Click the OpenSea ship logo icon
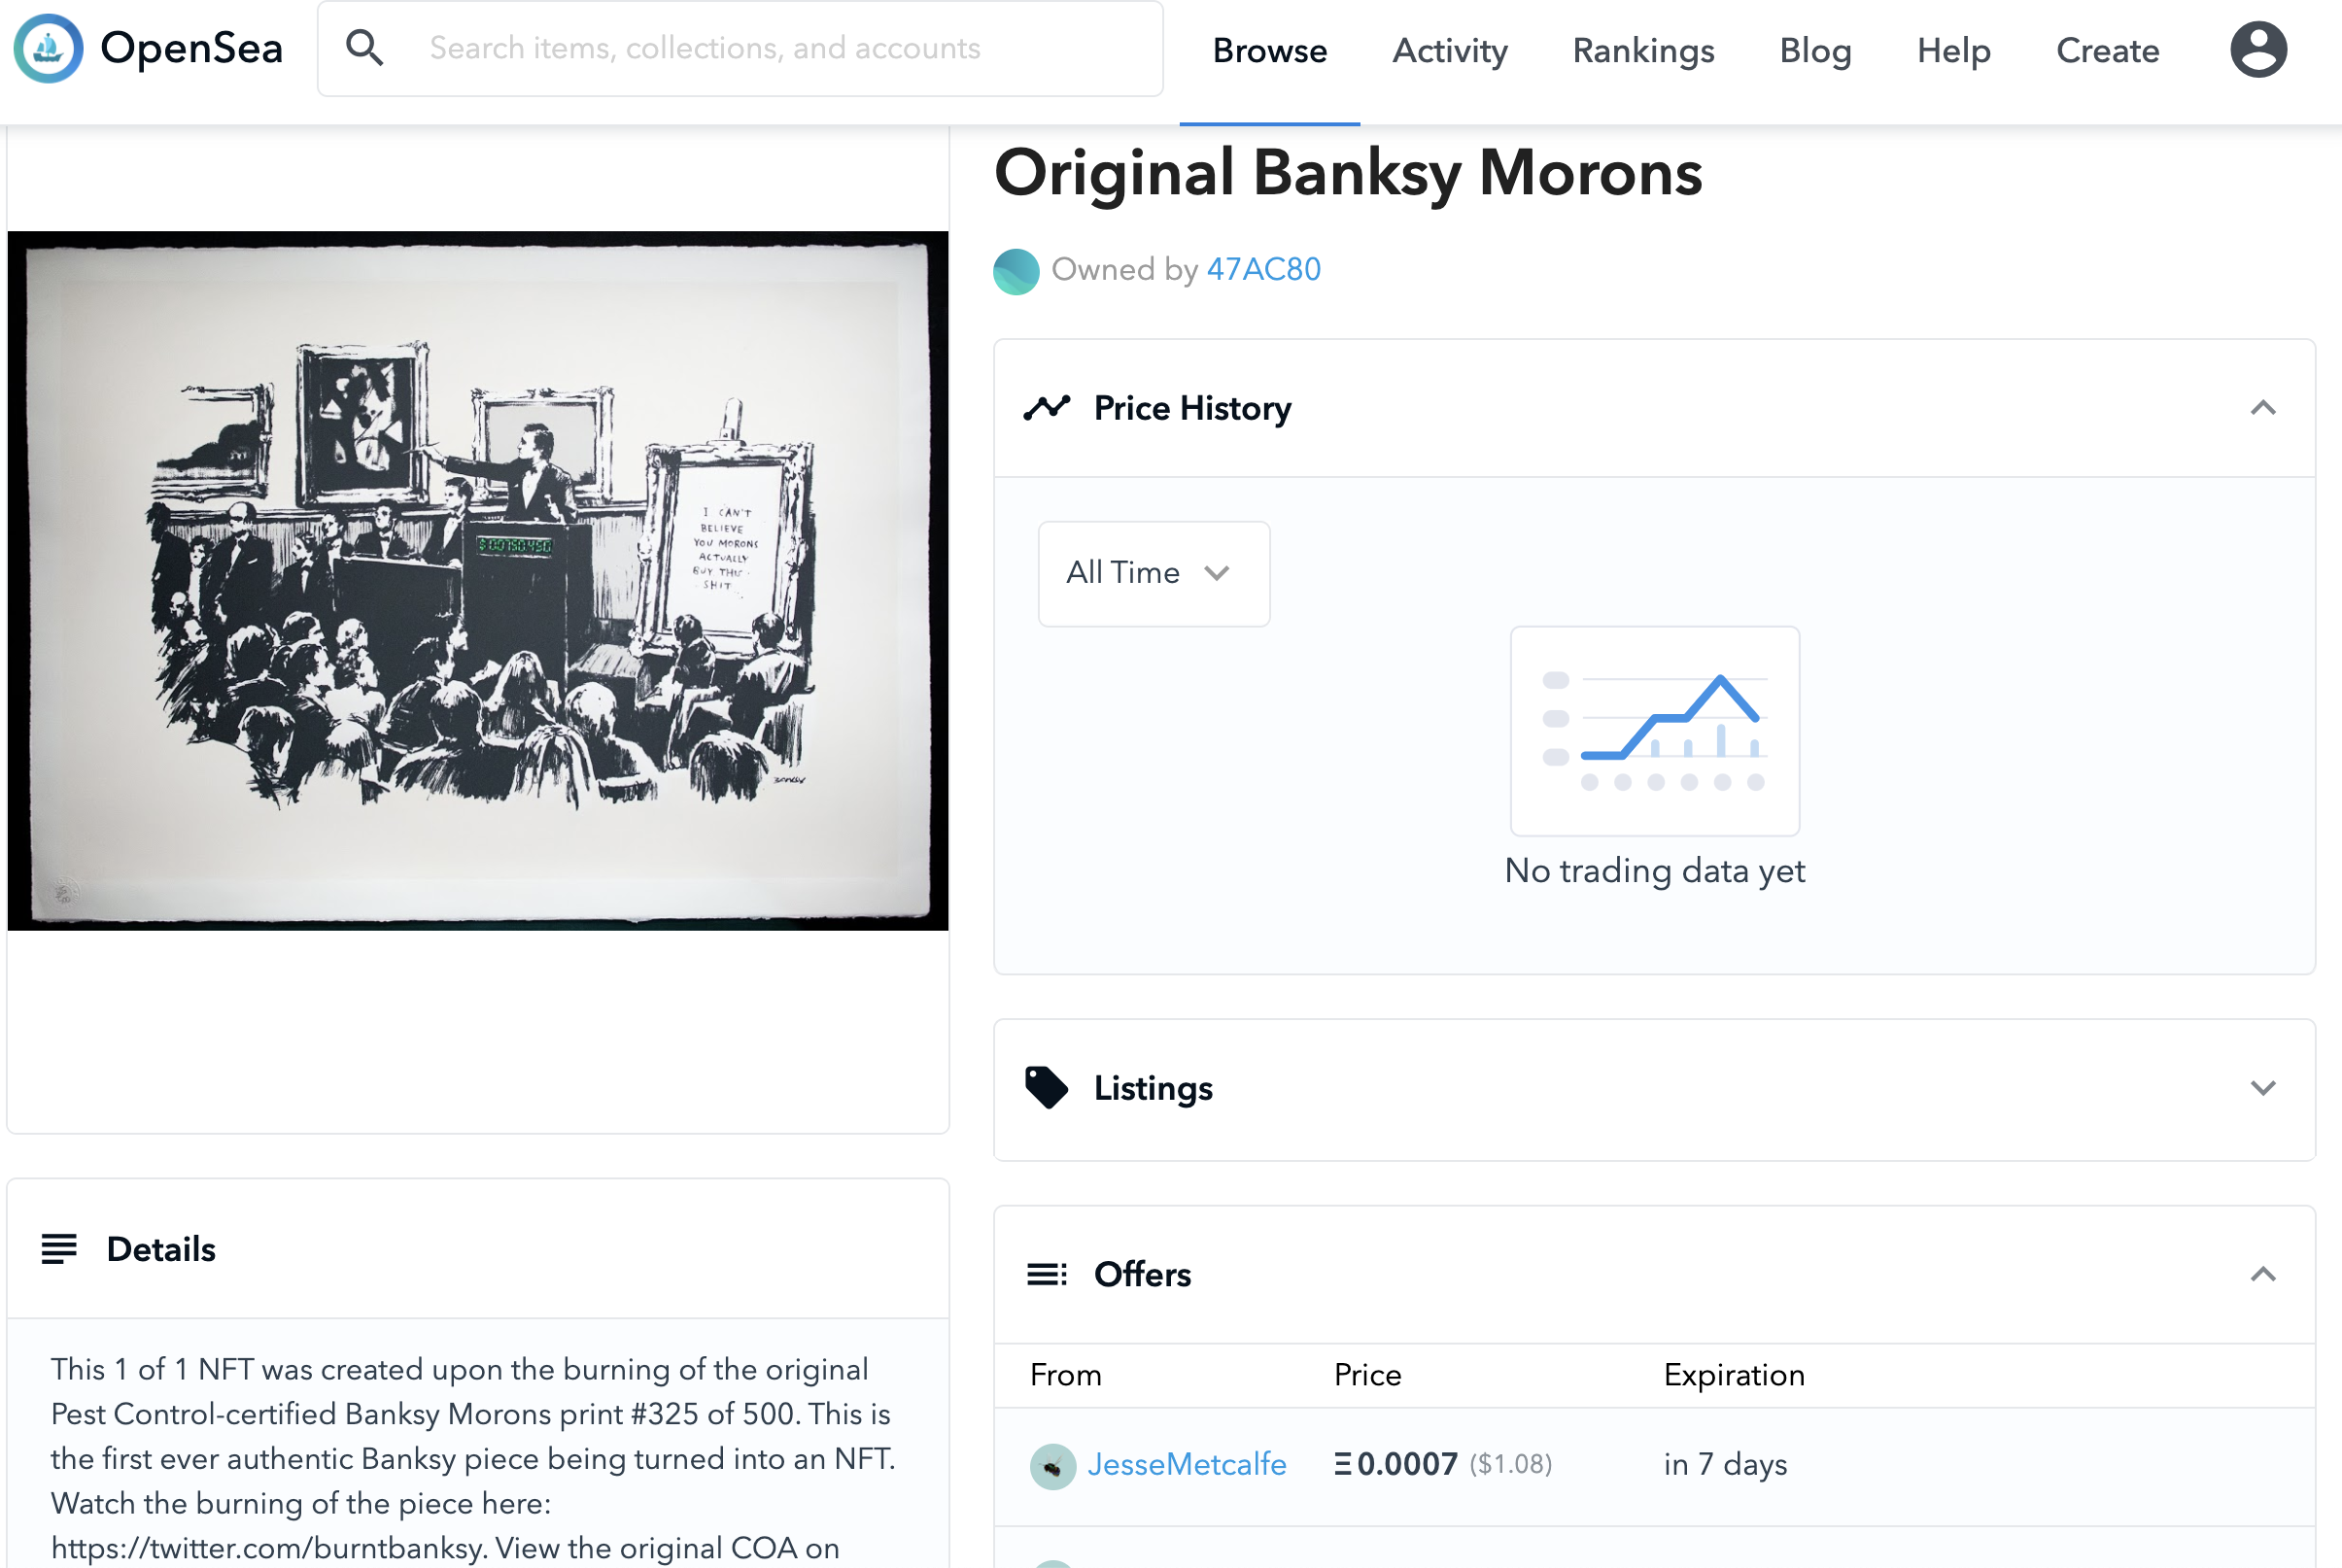 (48, 48)
